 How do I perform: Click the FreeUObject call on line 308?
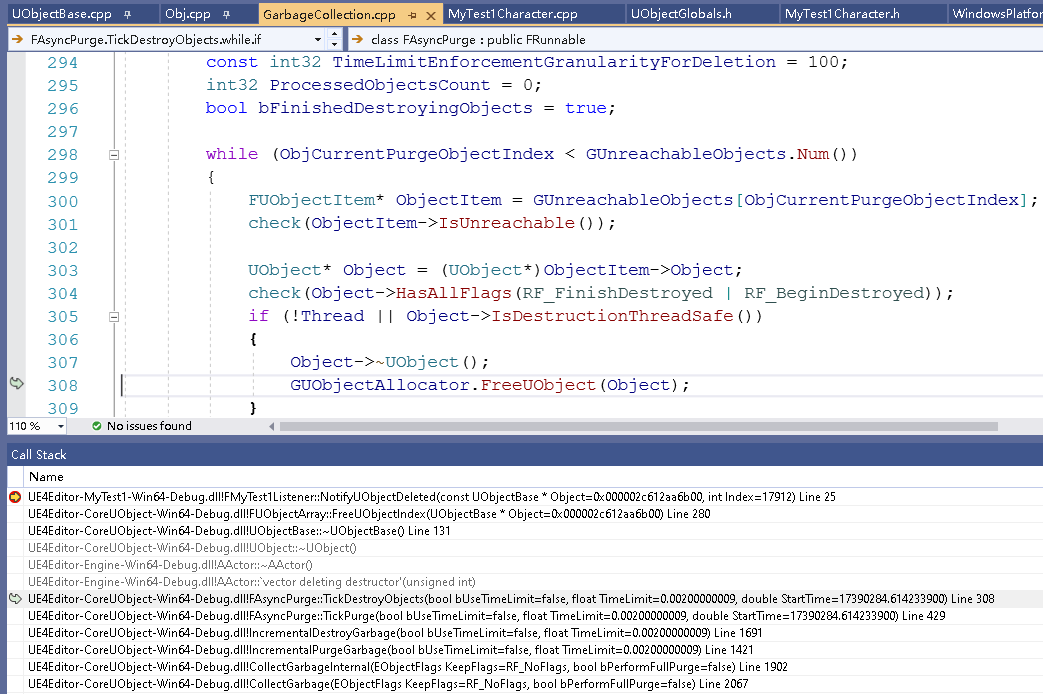[x=538, y=385]
